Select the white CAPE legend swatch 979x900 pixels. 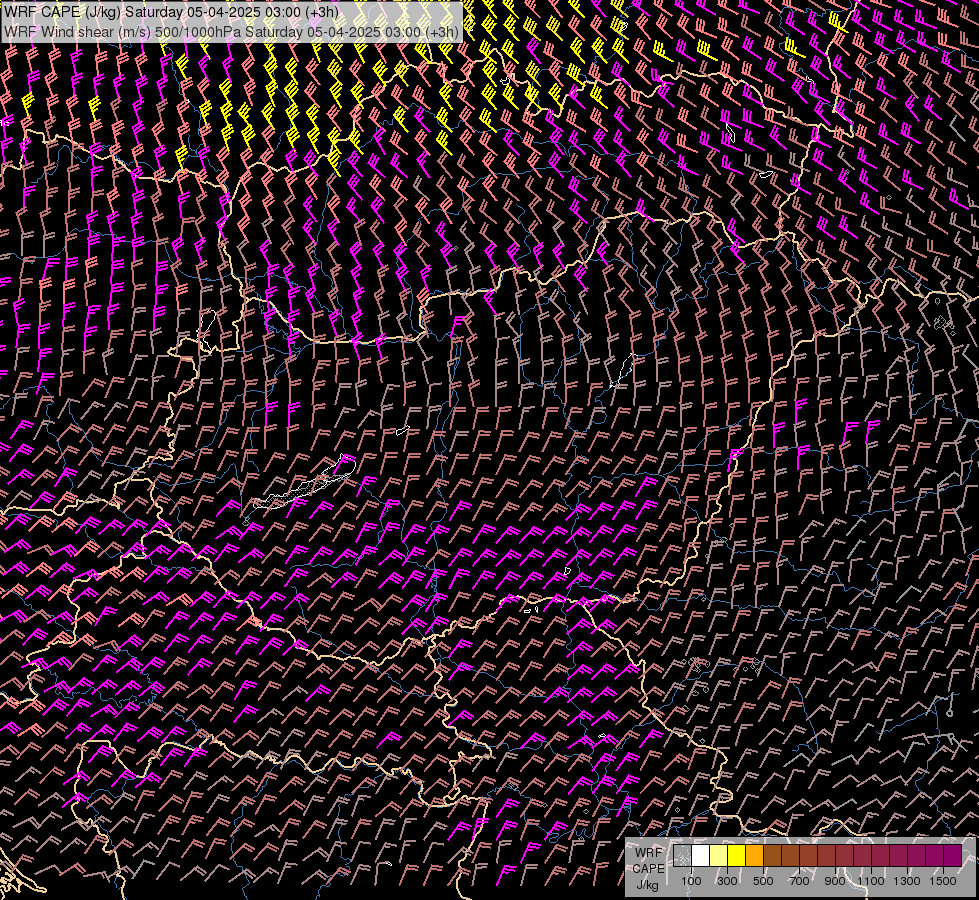click(701, 856)
